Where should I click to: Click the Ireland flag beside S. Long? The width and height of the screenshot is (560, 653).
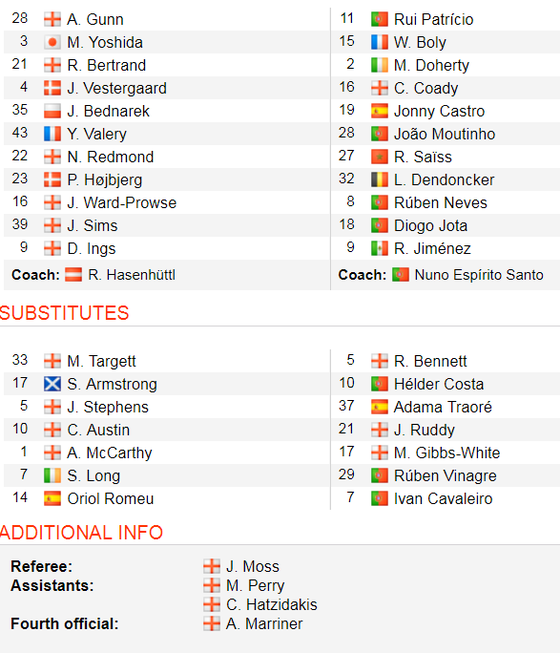click(52, 476)
